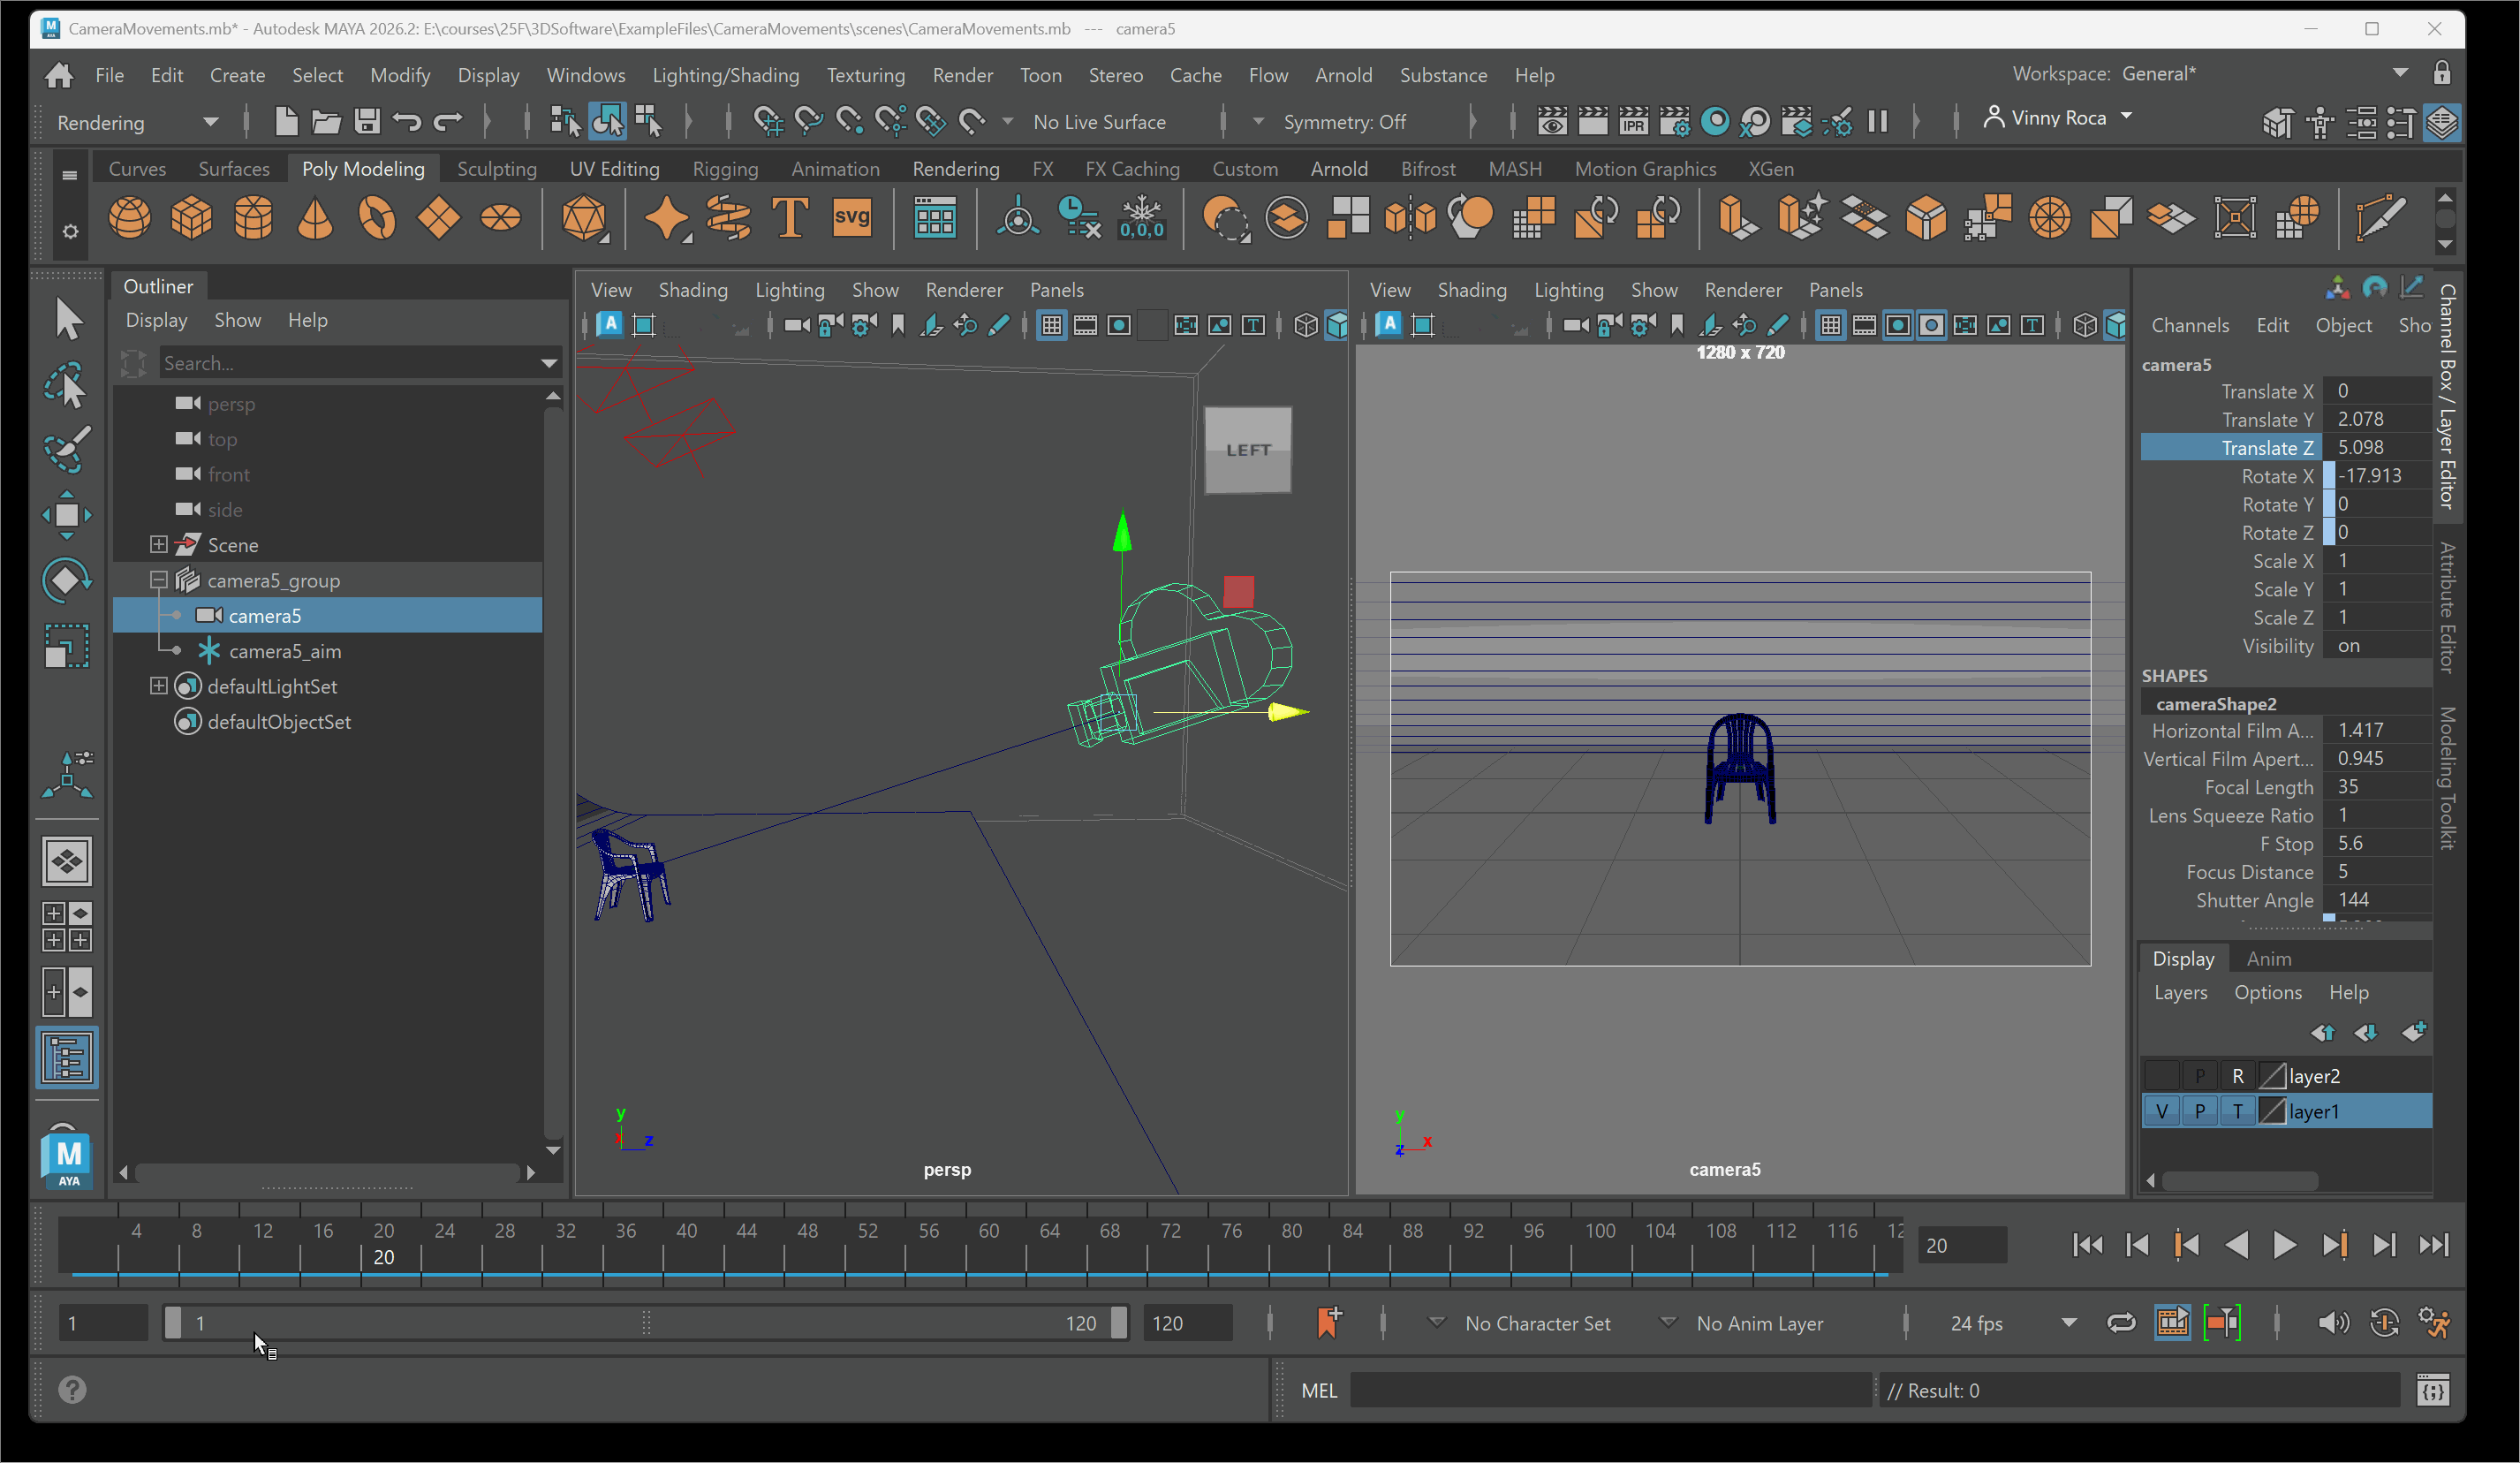This screenshot has height=1463, width=2520.
Task: Click the IPR render icon
Action: [x=1633, y=122]
